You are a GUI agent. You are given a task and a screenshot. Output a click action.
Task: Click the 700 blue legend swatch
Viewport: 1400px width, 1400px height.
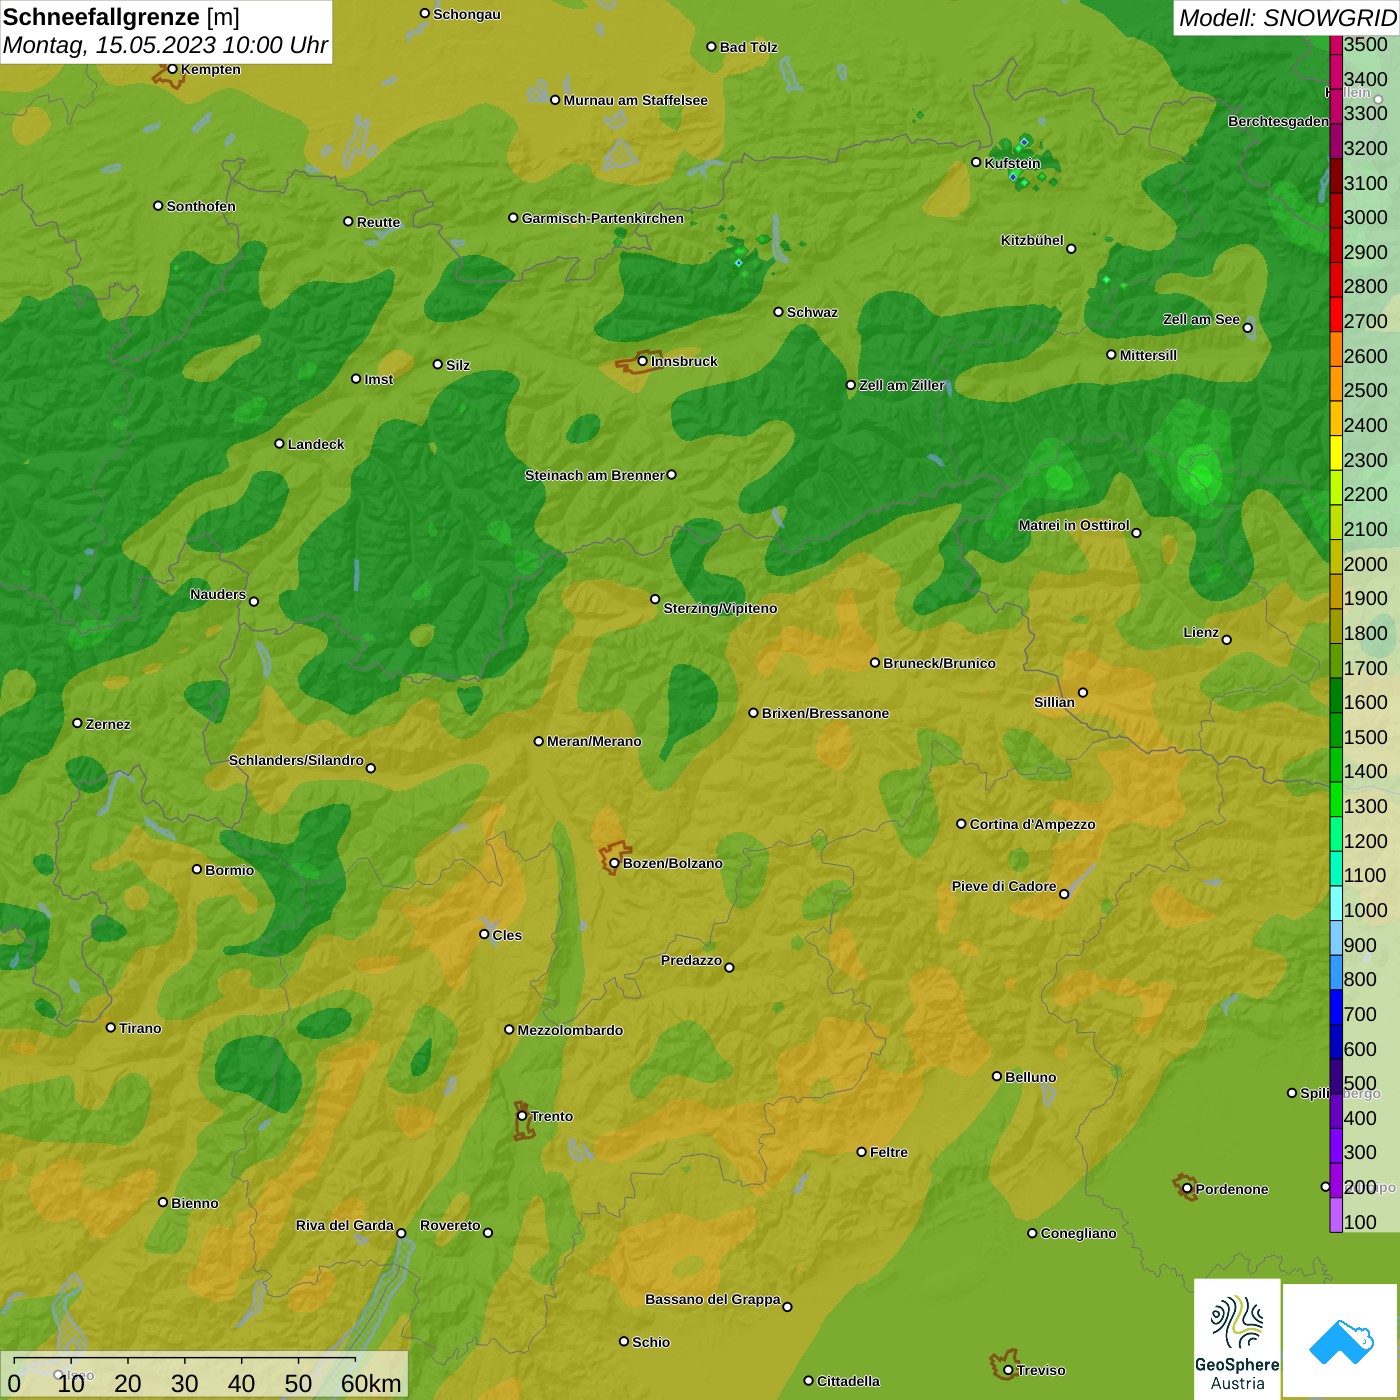(1336, 1014)
